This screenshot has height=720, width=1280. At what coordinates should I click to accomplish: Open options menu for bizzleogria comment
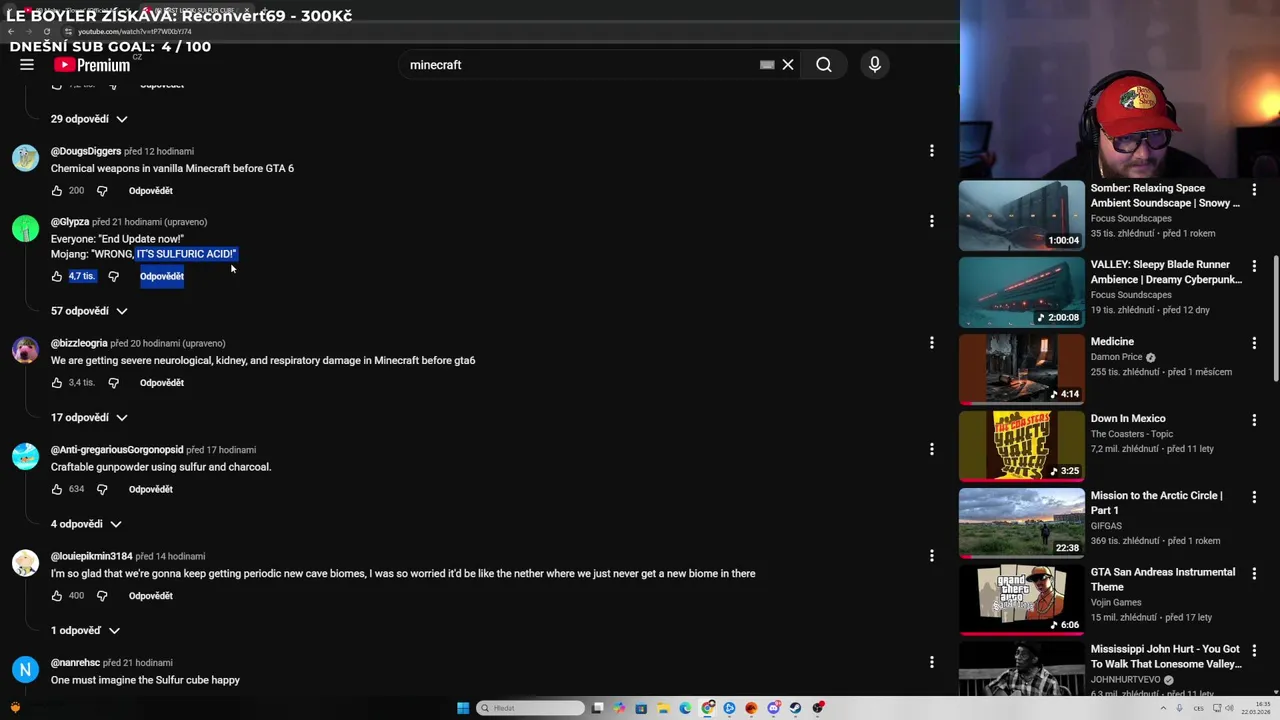pos(932,343)
